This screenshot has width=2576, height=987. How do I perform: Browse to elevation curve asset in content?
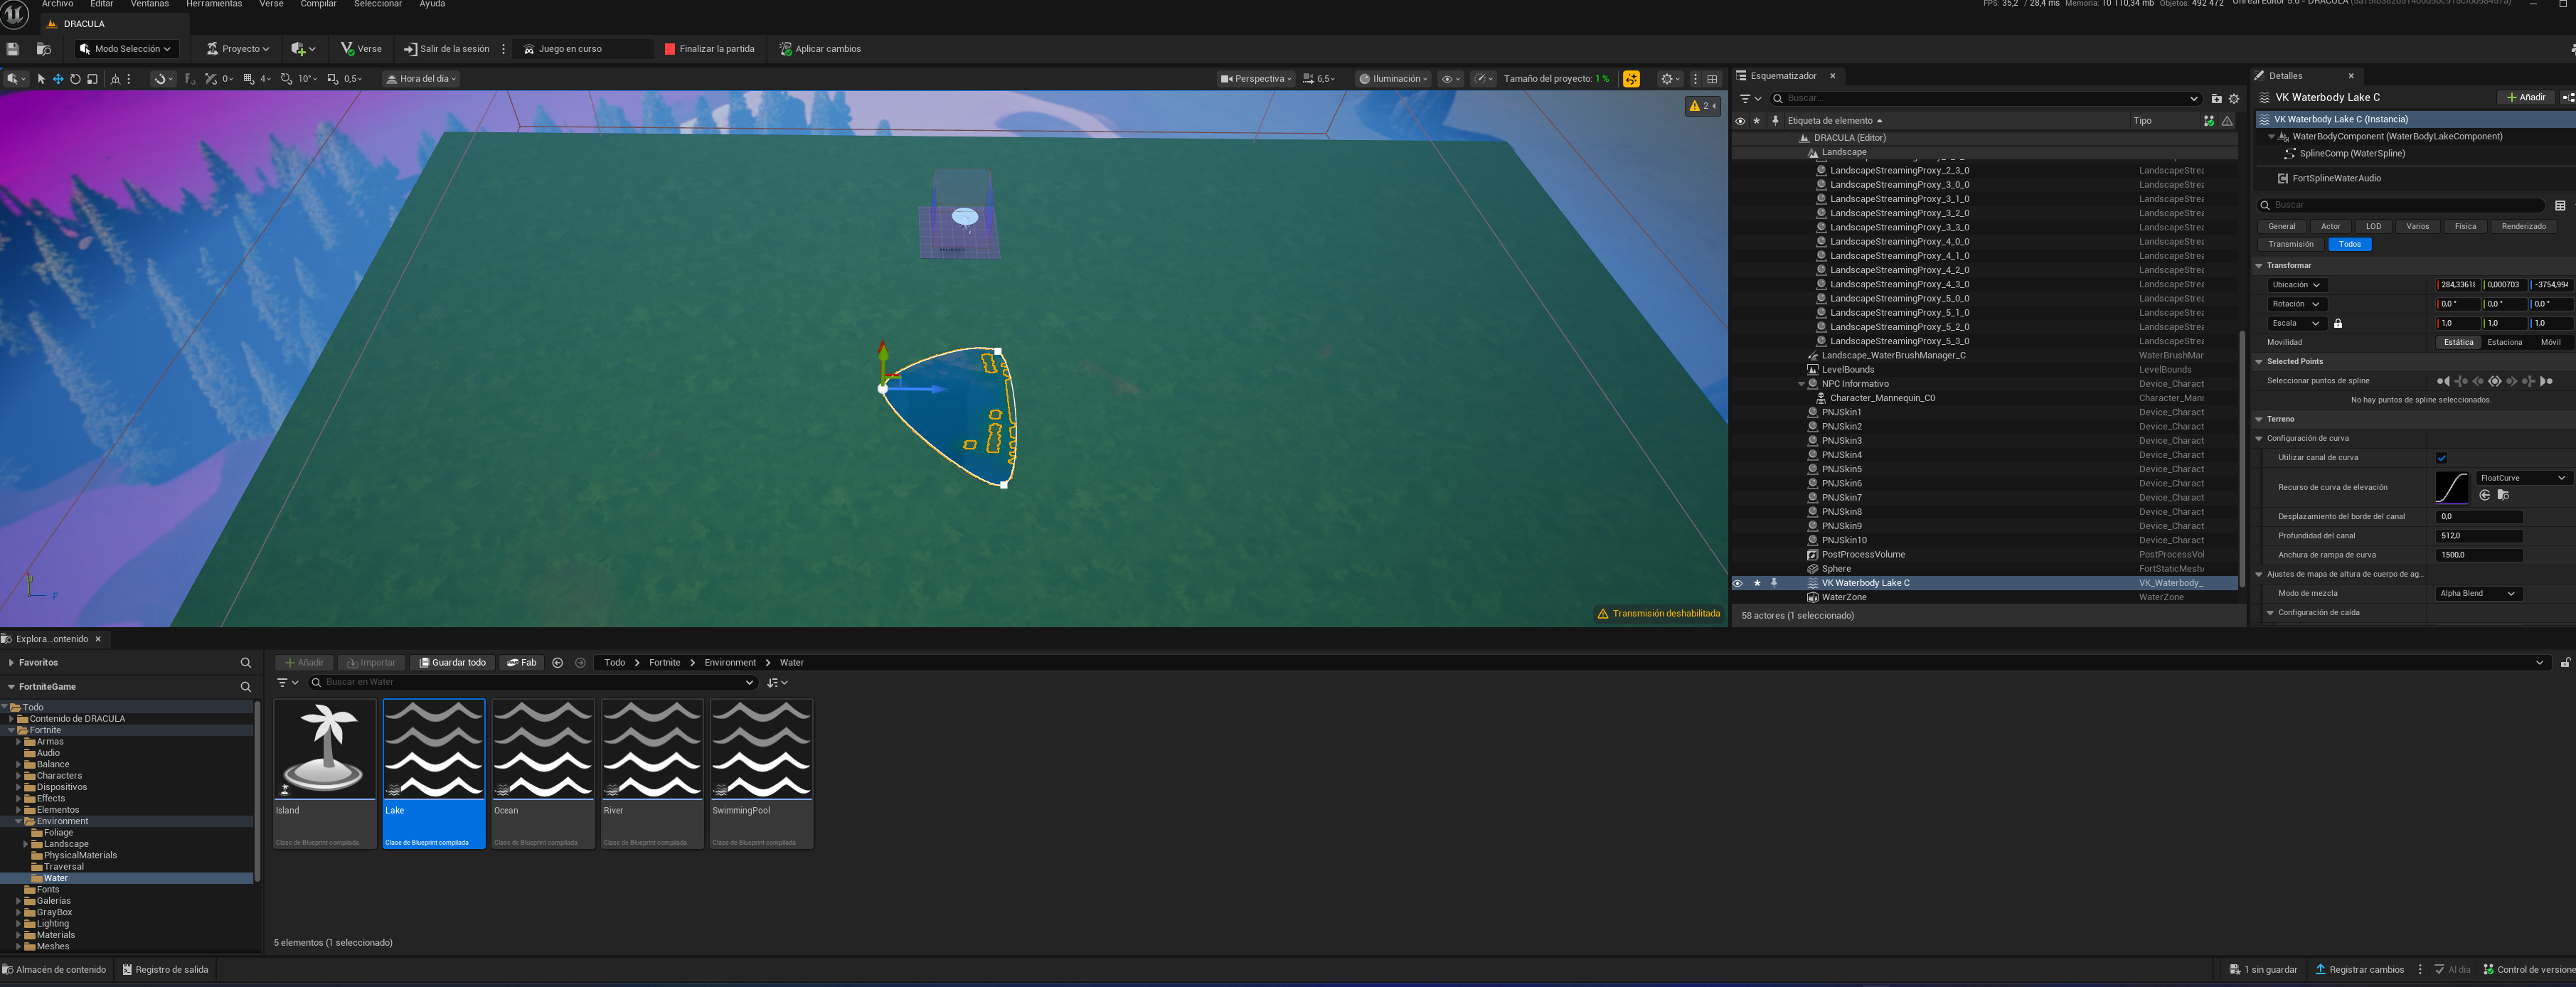tap(2503, 495)
